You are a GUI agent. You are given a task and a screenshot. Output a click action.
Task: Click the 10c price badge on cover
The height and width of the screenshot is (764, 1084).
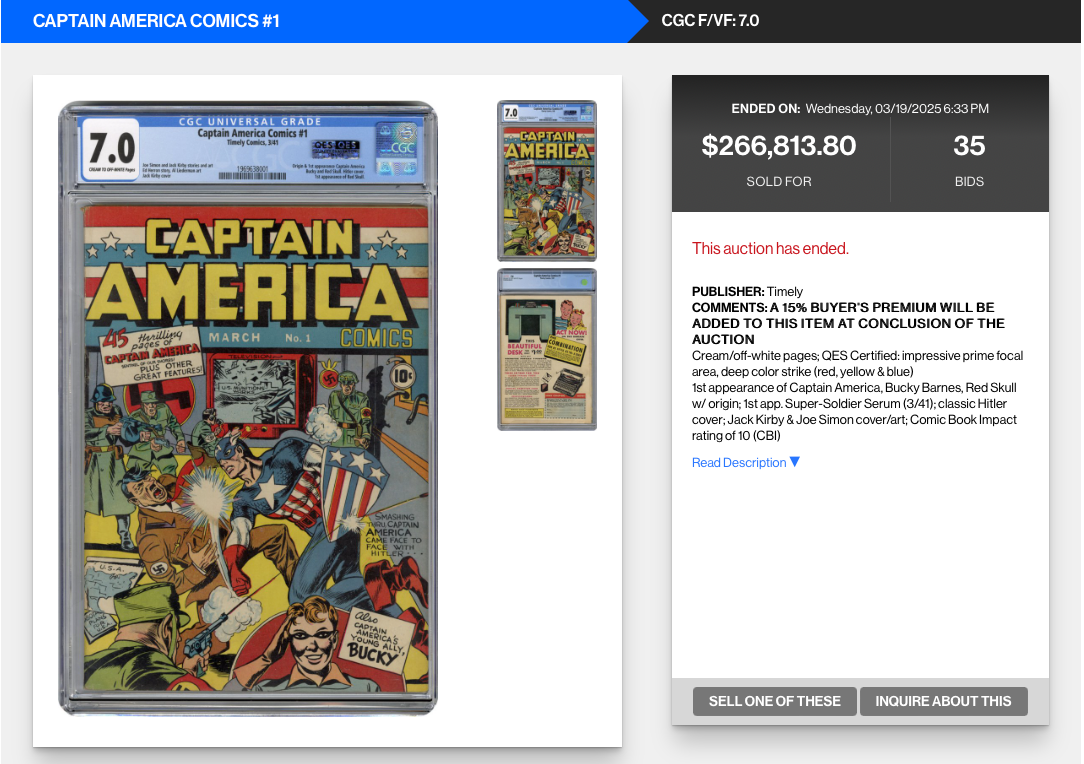[x=402, y=375]
